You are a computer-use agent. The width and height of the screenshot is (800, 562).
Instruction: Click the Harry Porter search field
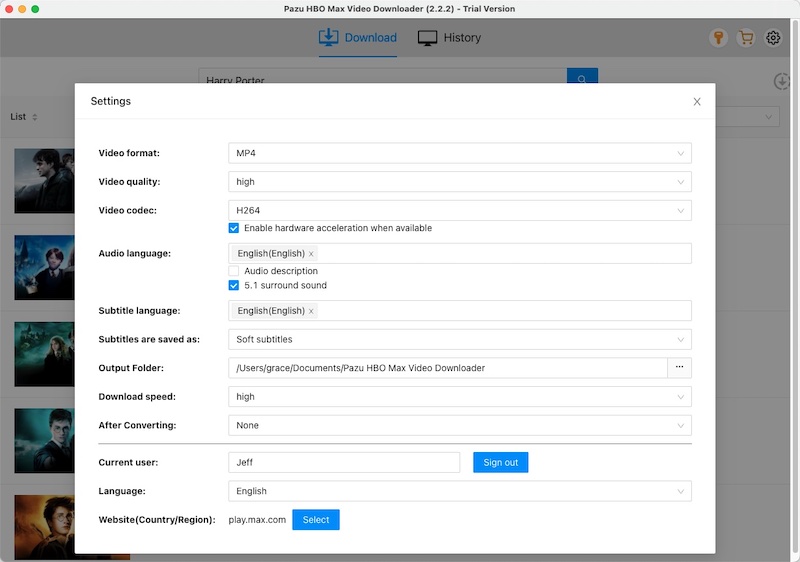pos(383,76)
